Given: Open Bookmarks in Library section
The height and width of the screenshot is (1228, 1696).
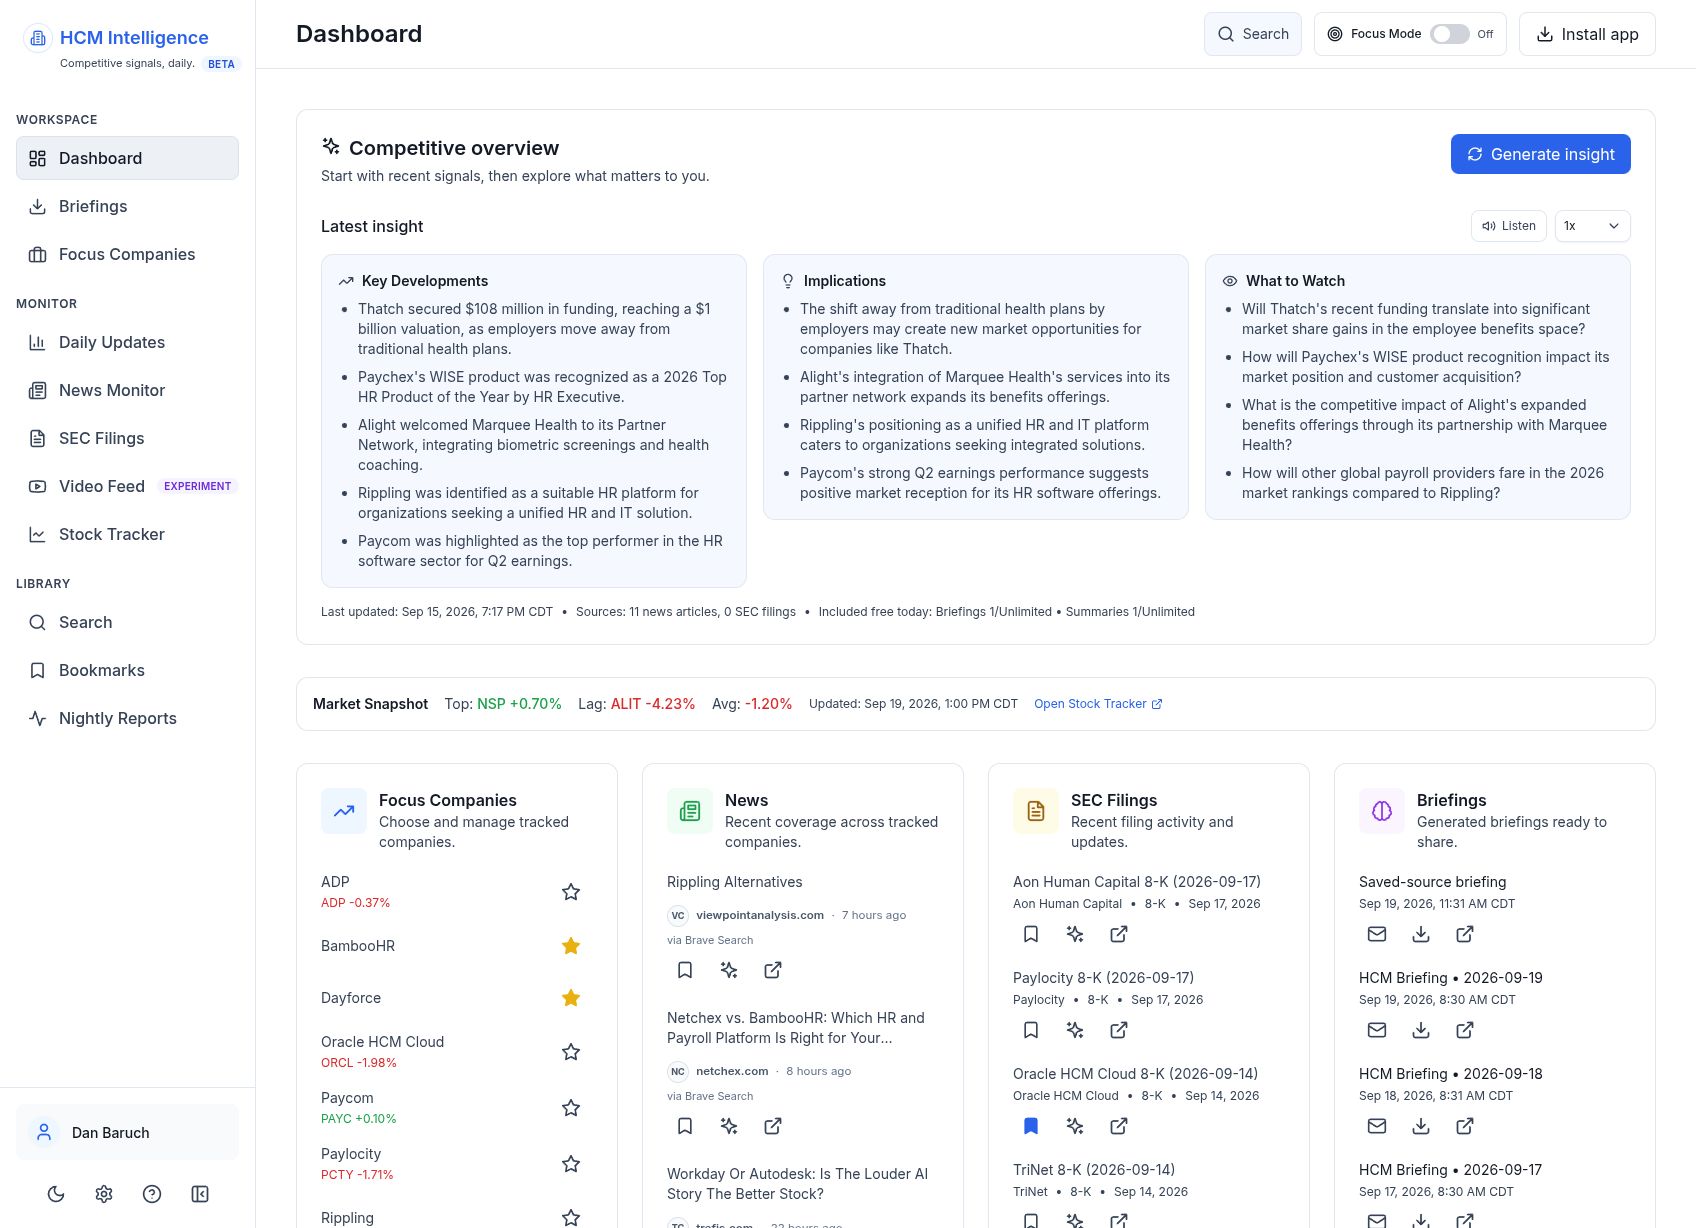Looking at the screenshot, I should click(127, 670).
